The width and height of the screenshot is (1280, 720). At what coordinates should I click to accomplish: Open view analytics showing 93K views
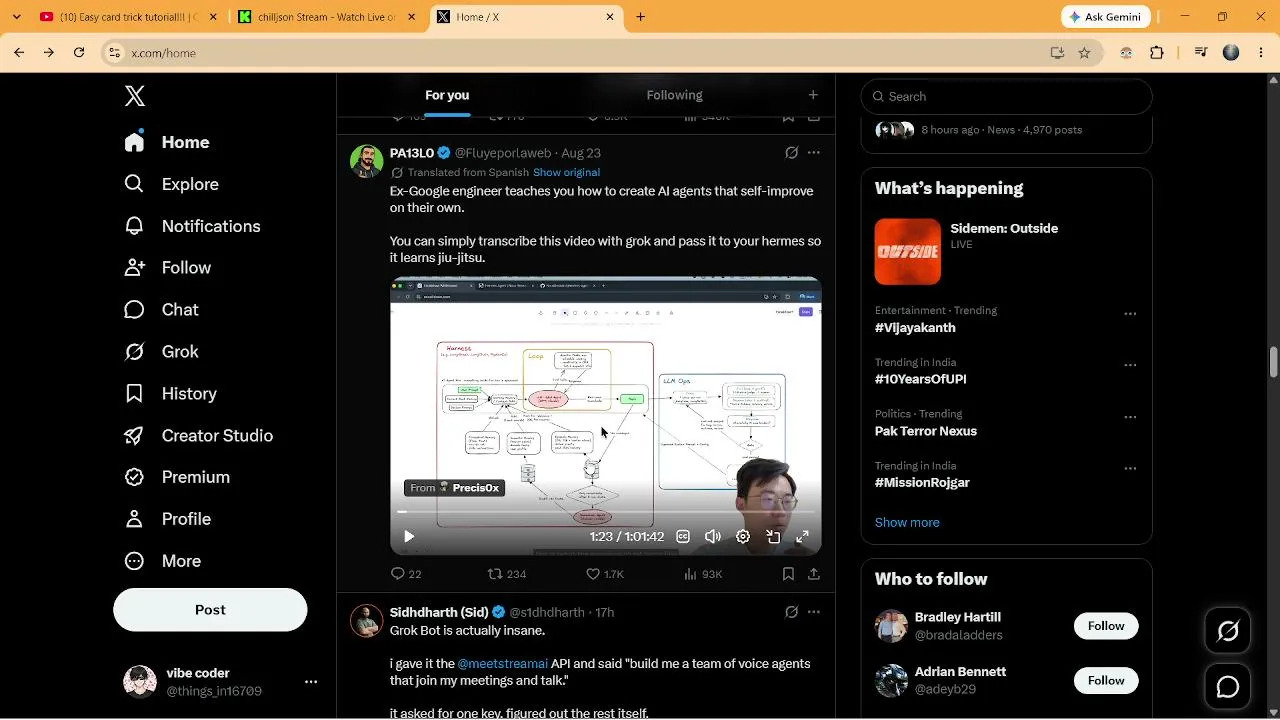pyautogui.click(x=702, y=574)
